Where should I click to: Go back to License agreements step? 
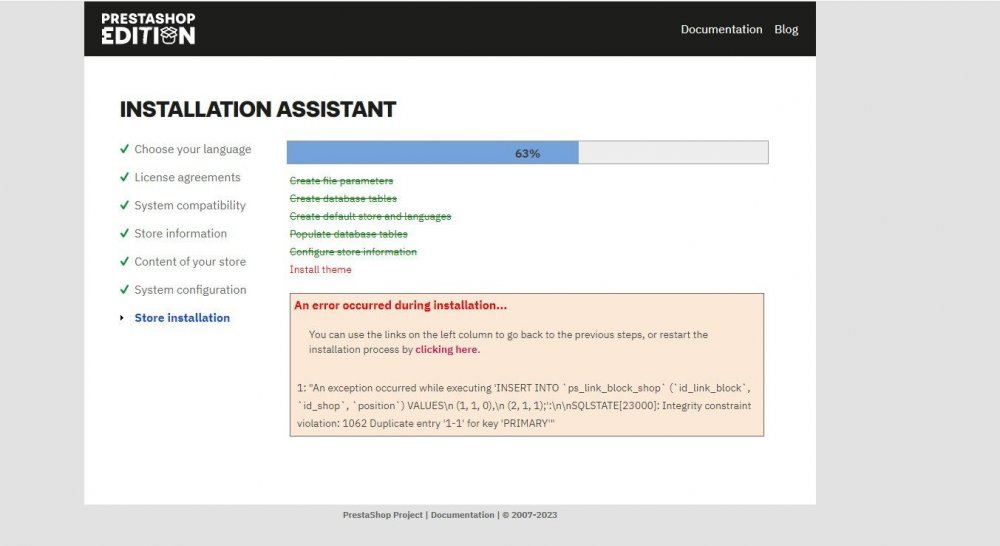188,177
